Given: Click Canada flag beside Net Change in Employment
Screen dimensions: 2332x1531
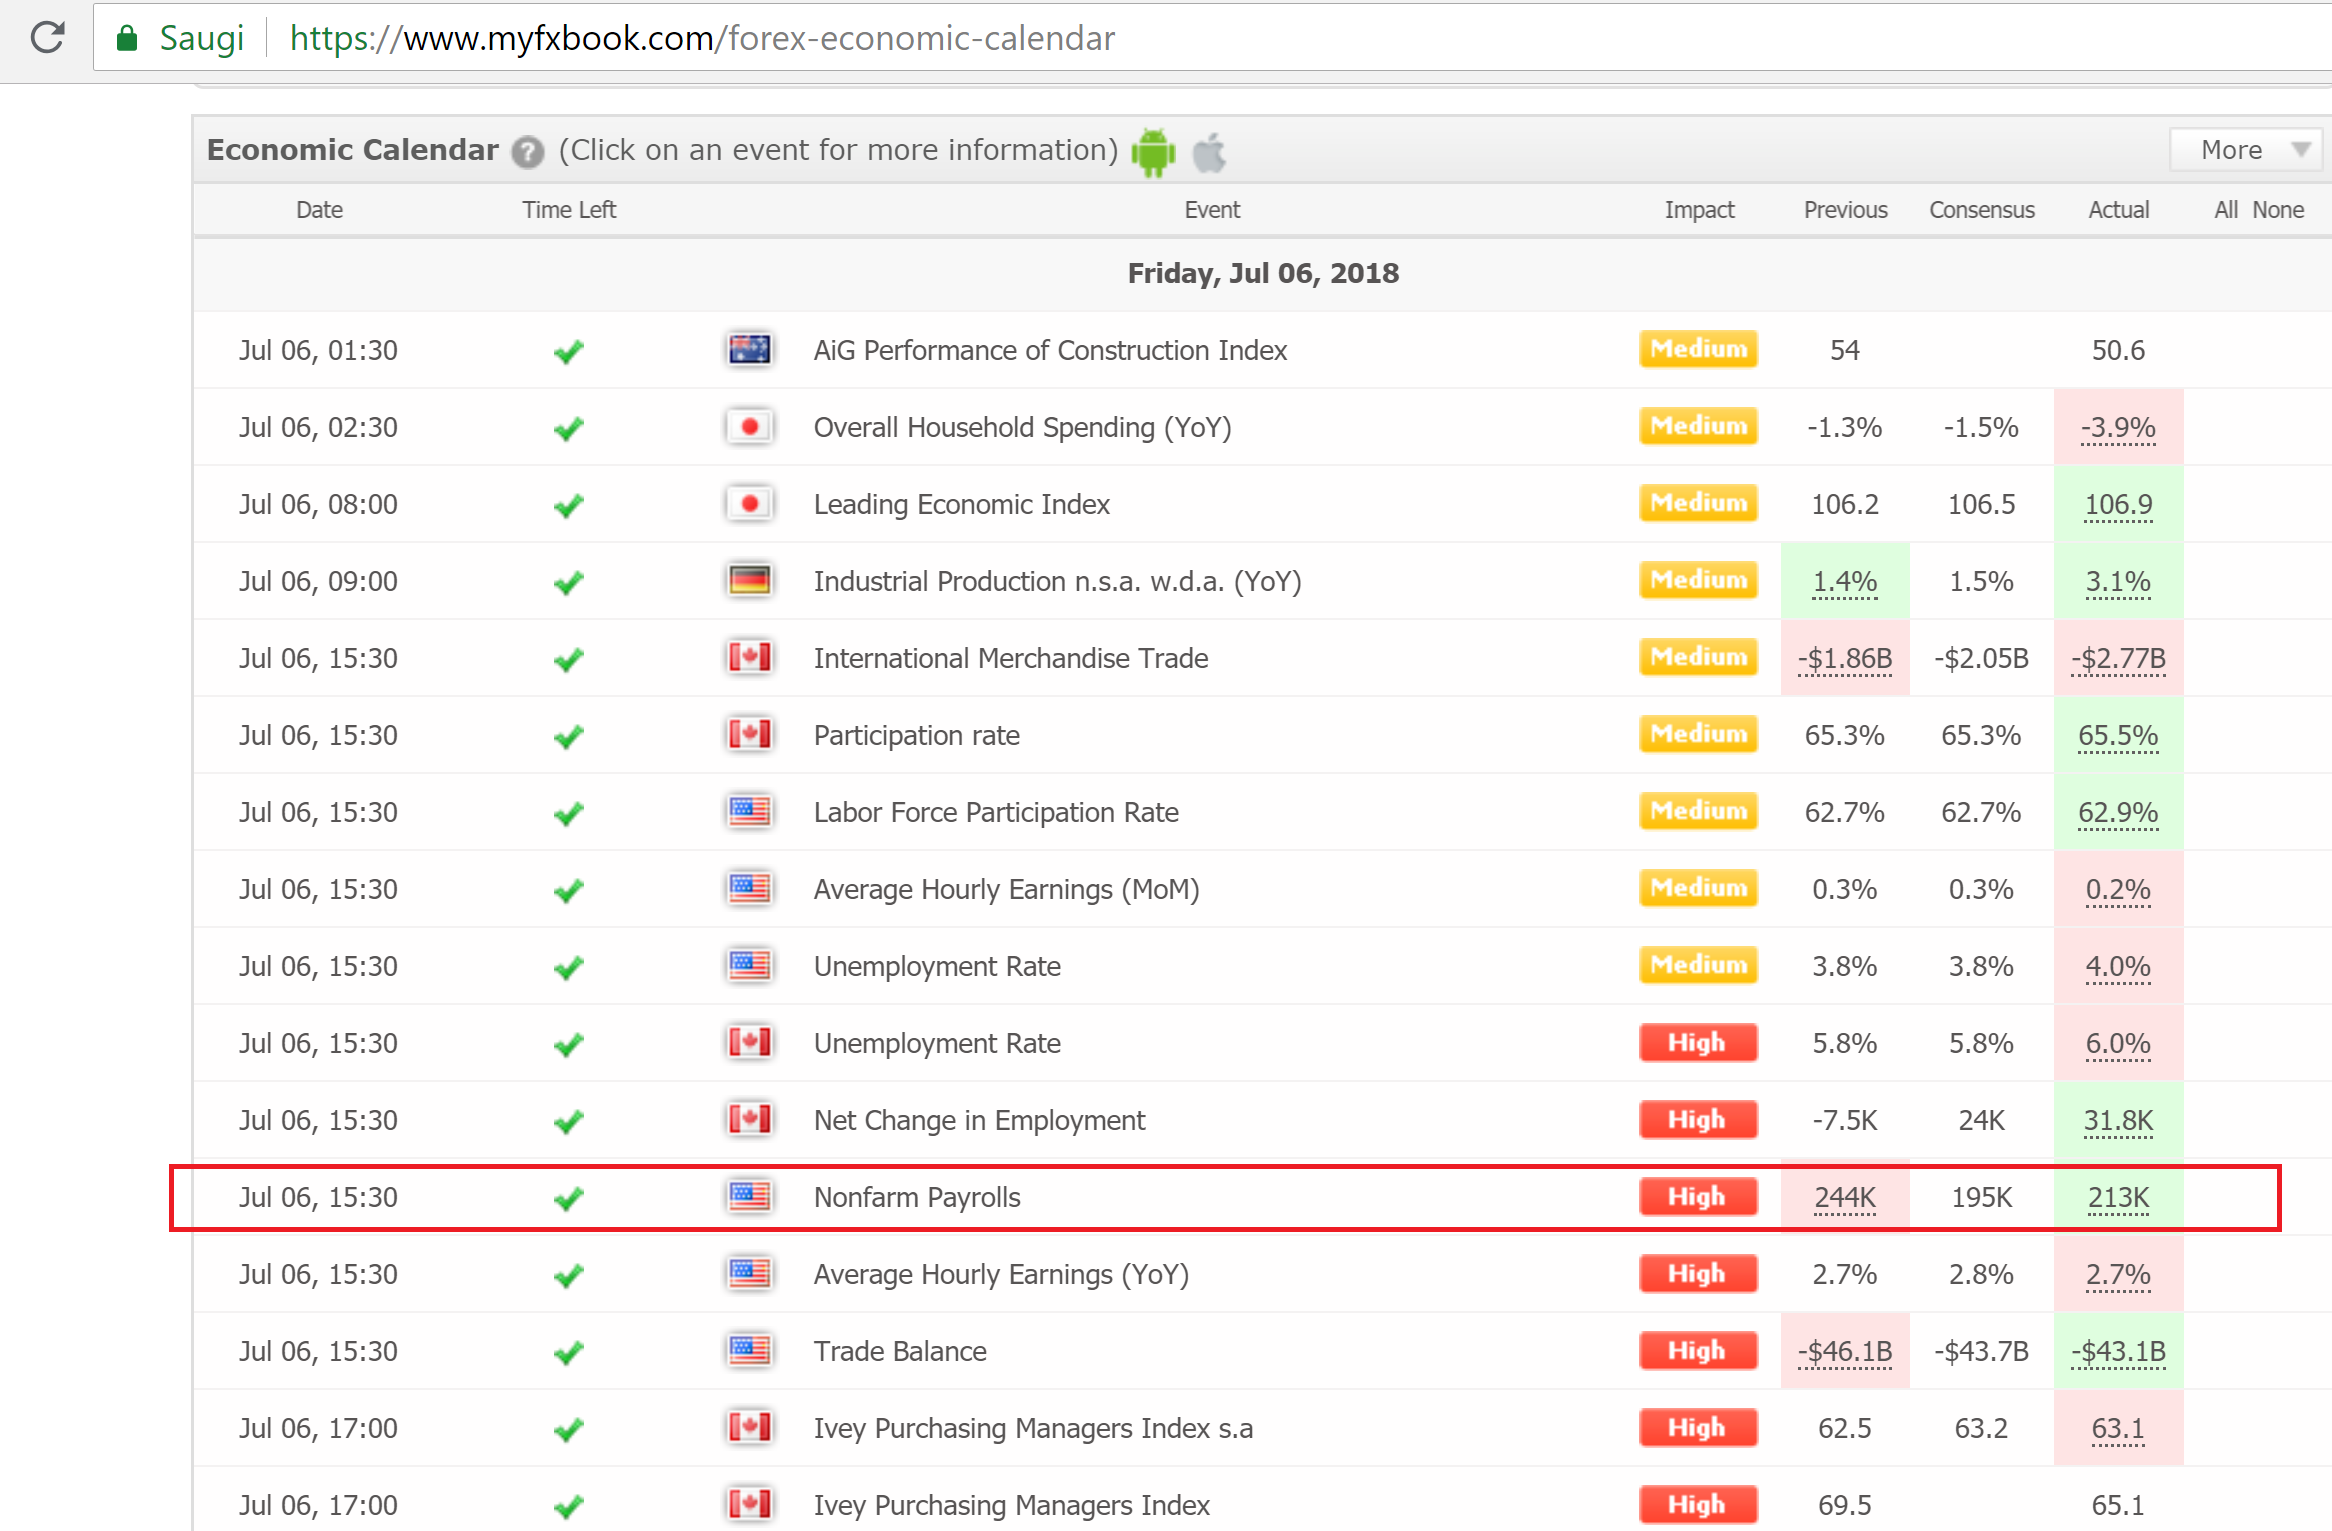Looking at the screenshot, I should [x=749, y=1120].
